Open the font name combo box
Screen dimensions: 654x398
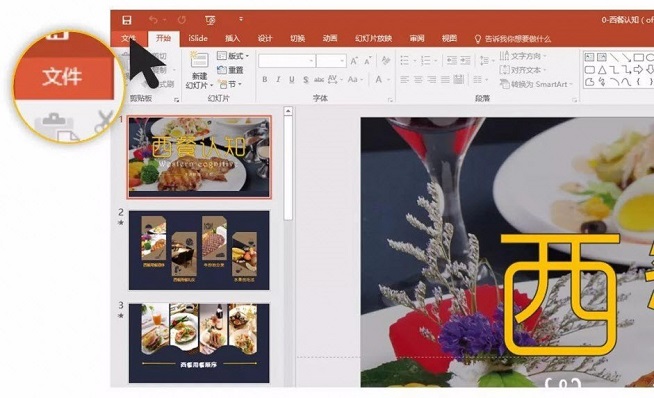click(x=287, y=61)
